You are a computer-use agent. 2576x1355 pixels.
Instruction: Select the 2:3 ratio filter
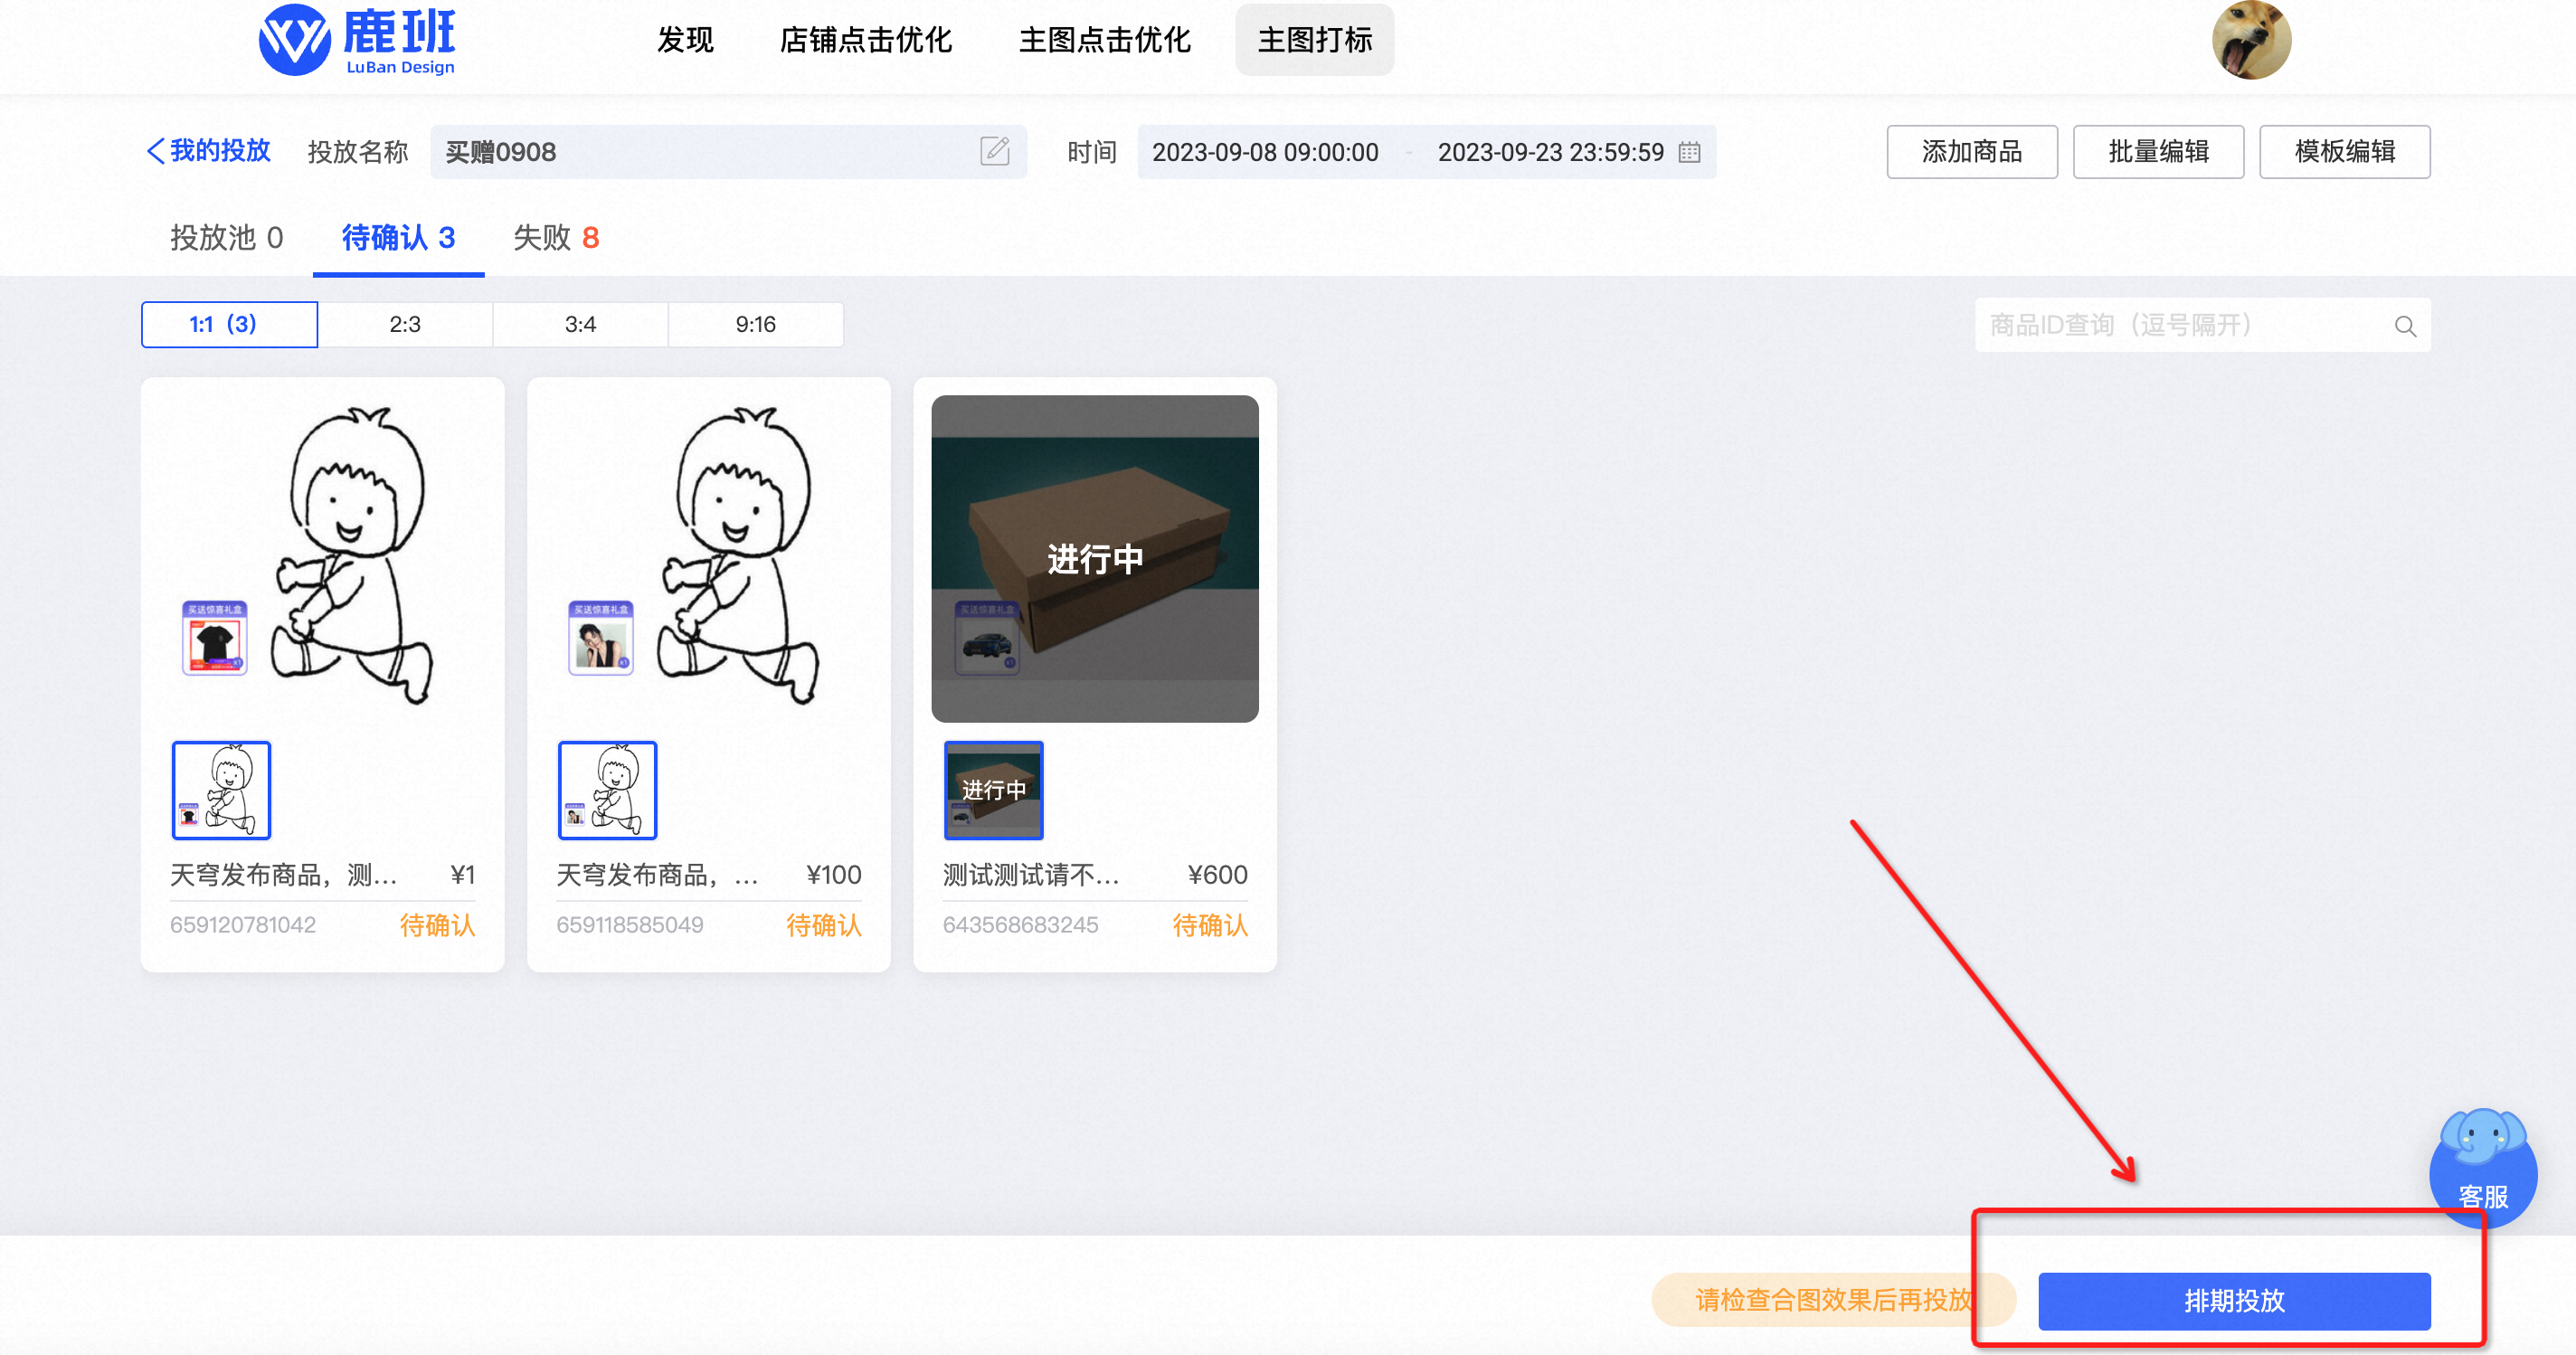point(405,324)
